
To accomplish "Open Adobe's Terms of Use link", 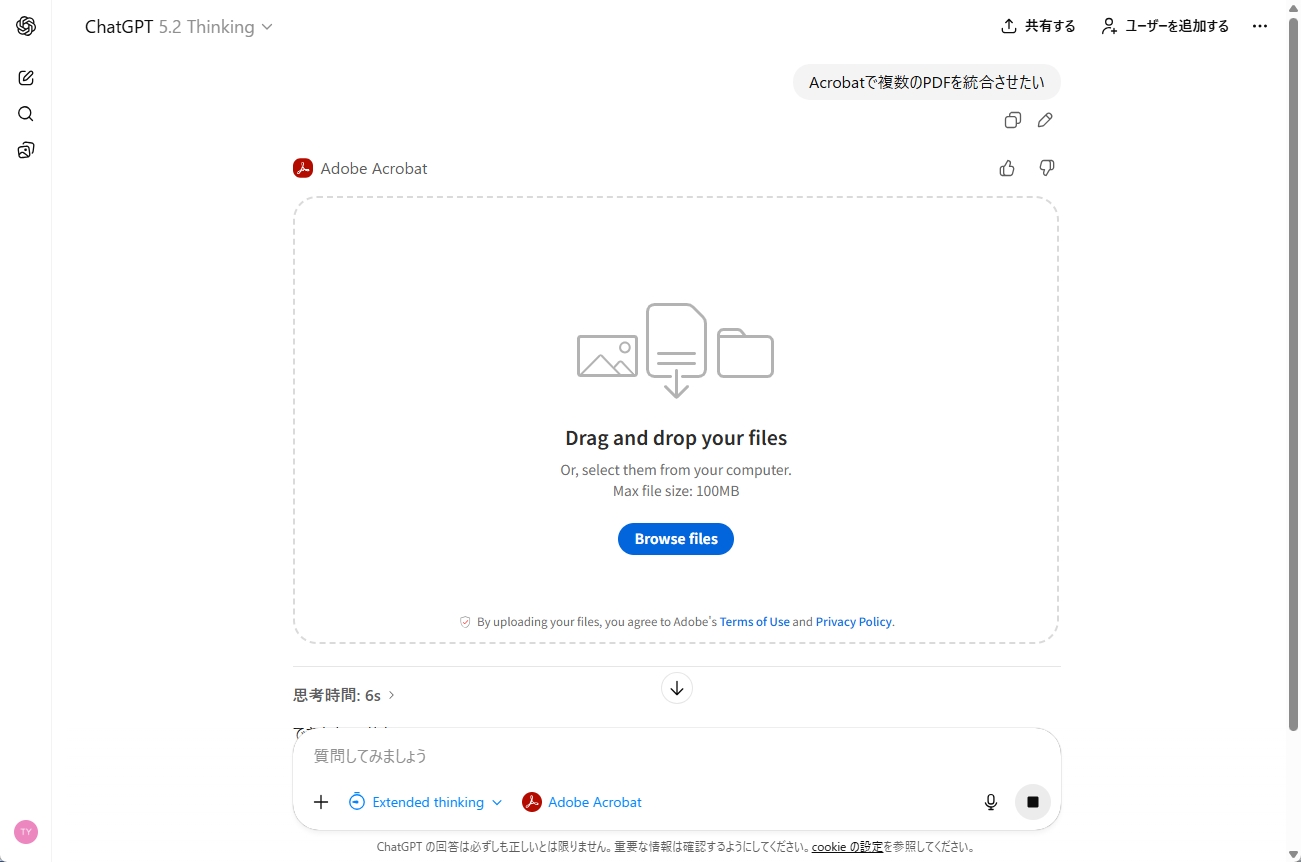I will (x=754, y=622).
